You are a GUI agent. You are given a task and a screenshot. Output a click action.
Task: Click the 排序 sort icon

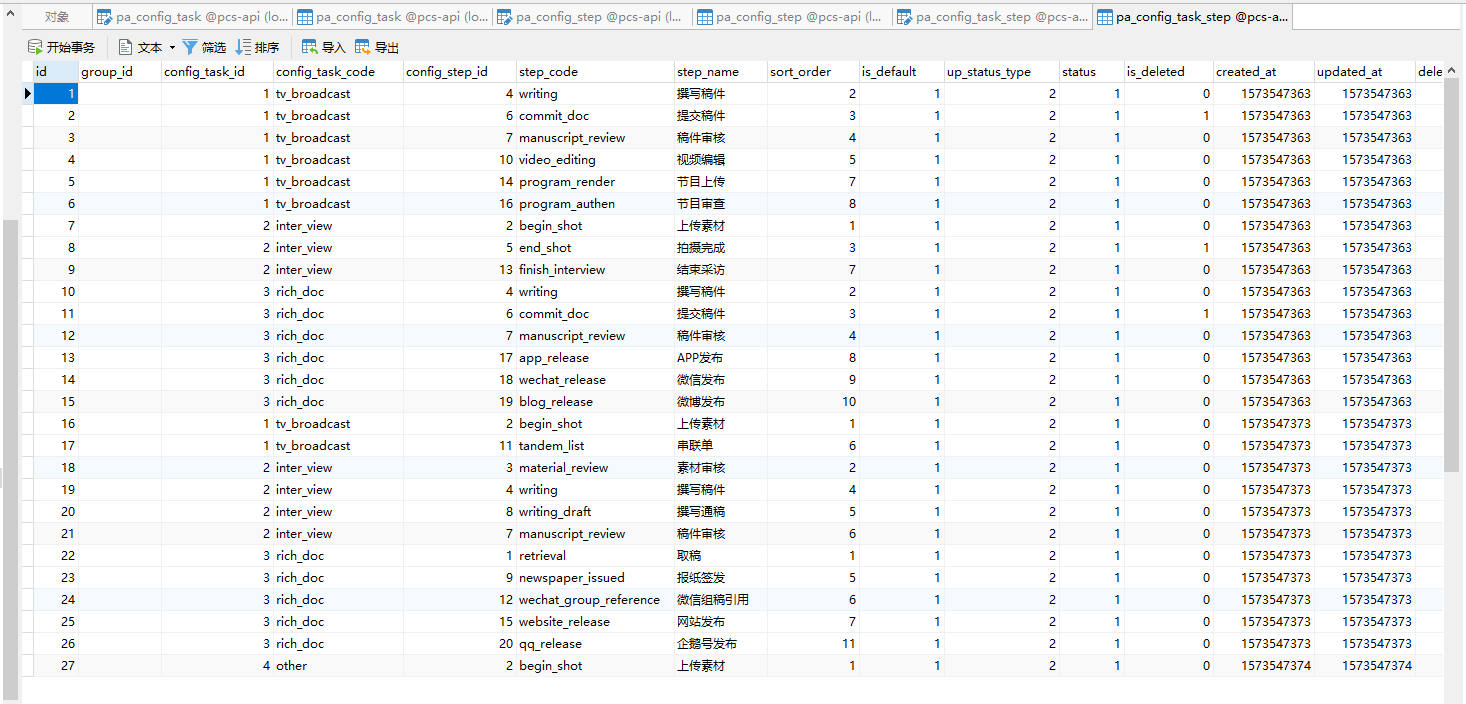(243, 47)
